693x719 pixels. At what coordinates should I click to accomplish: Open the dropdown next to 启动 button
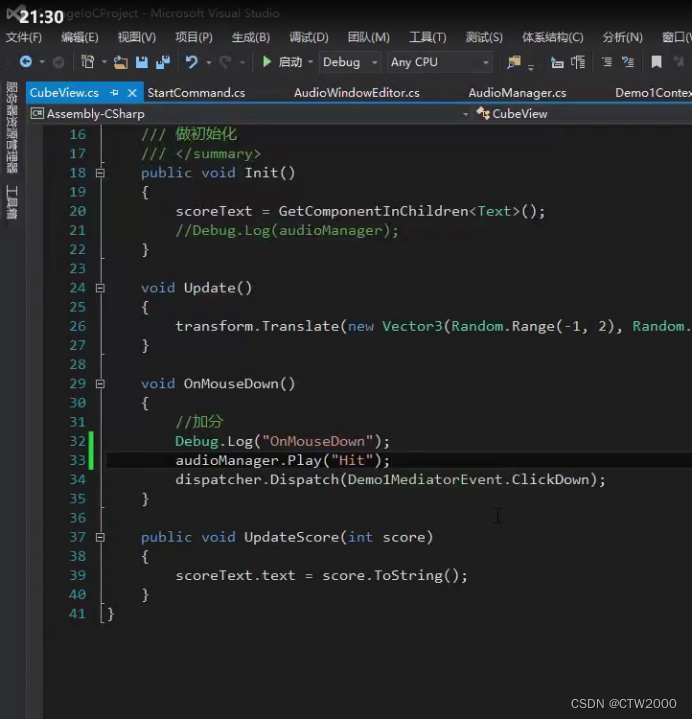point(310,62)
